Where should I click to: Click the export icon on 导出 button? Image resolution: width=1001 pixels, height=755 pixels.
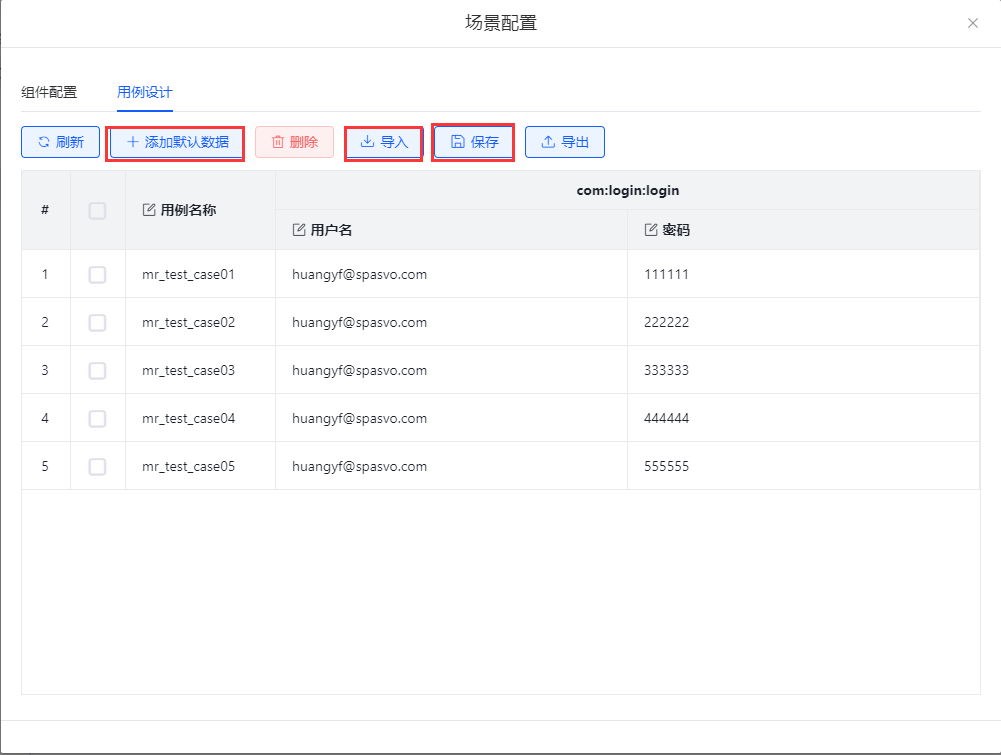pos(548,142)
